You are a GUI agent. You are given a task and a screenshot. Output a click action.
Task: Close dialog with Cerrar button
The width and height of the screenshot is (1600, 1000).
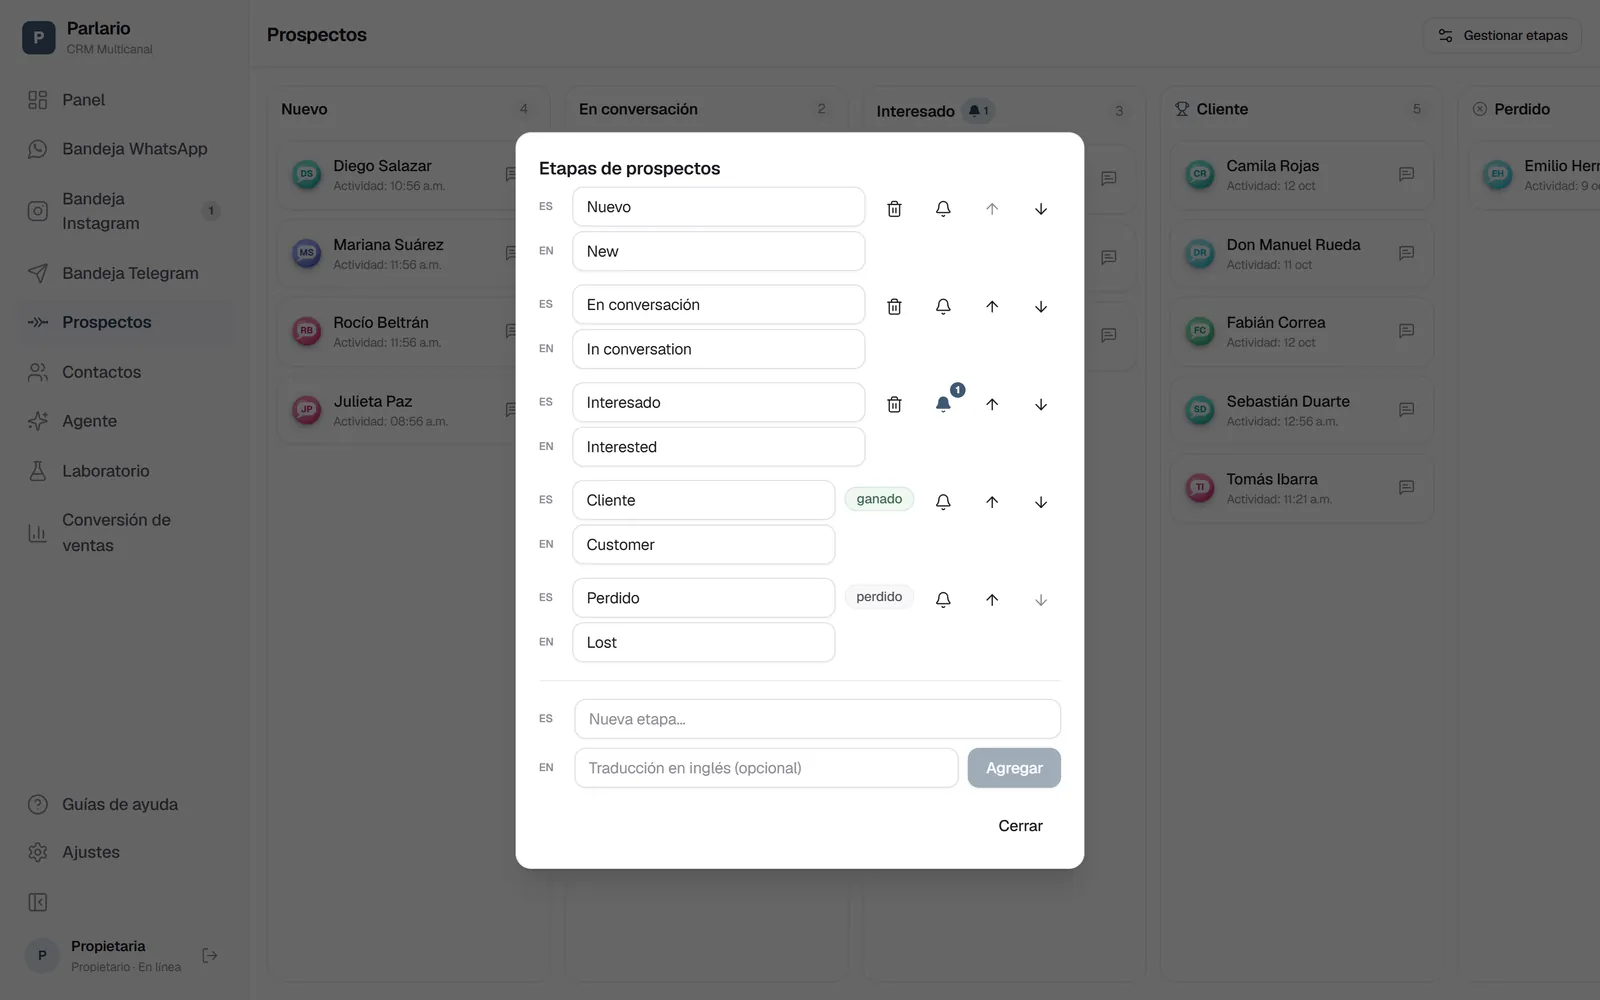click(x=1020, y=826)
